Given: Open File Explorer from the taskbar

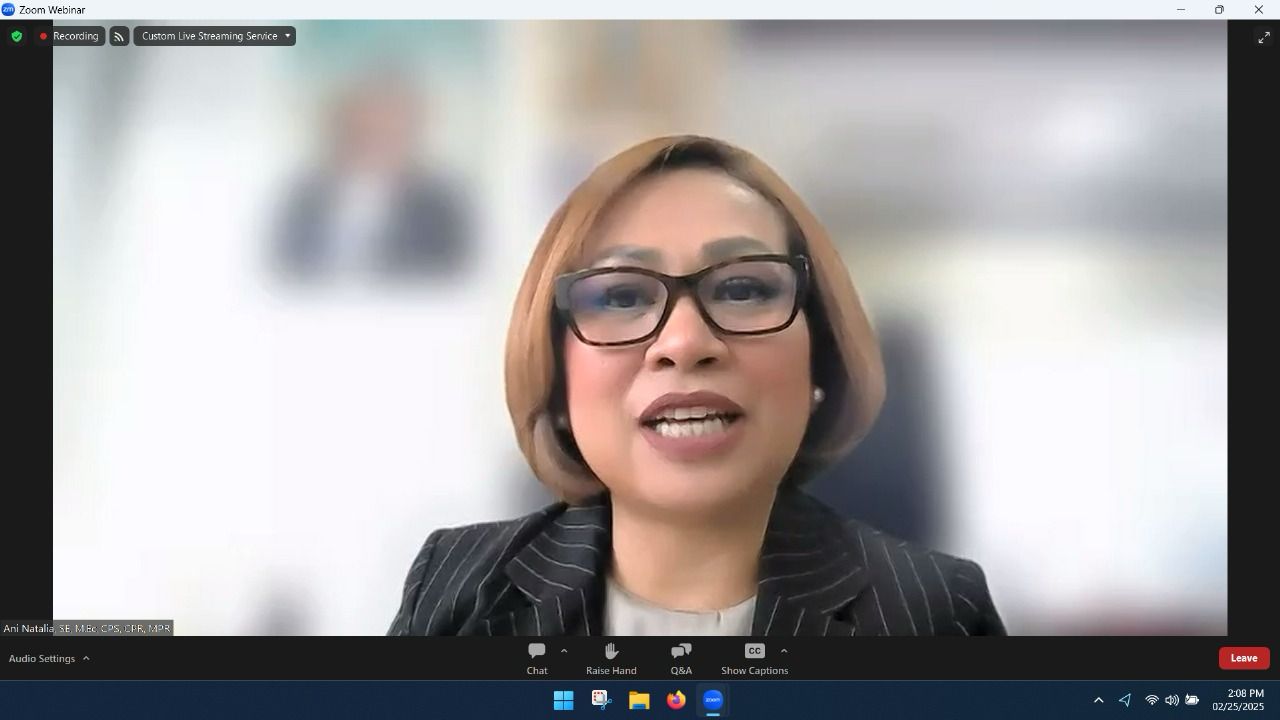Looking at the screenshot, I should point(639,700).
